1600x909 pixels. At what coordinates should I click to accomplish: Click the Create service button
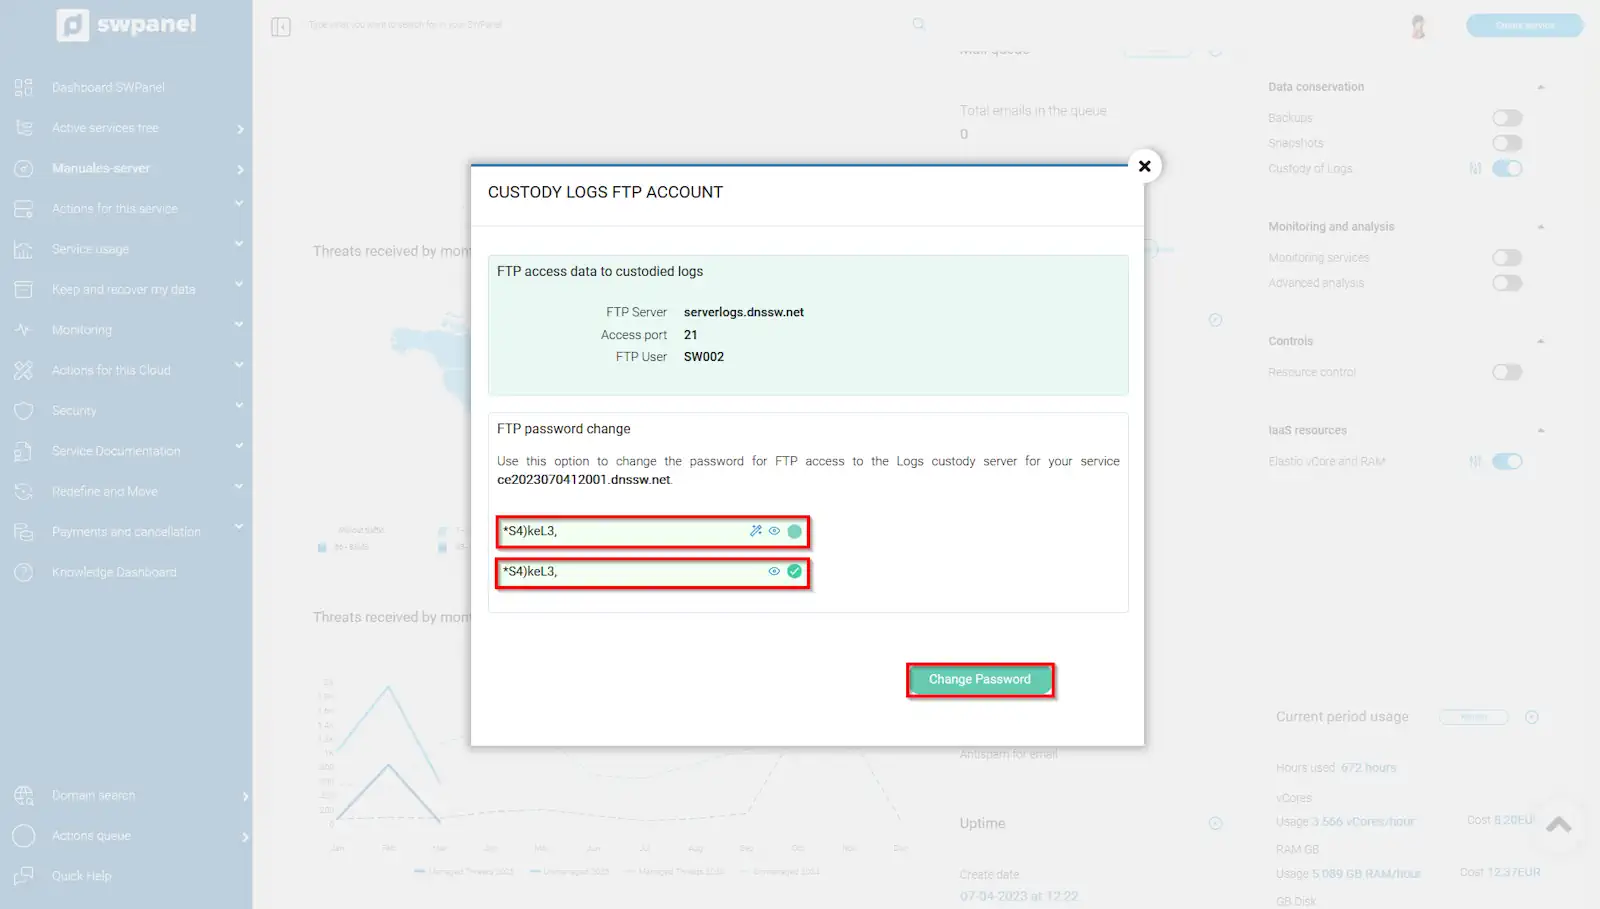click(x=1524, y=26)
